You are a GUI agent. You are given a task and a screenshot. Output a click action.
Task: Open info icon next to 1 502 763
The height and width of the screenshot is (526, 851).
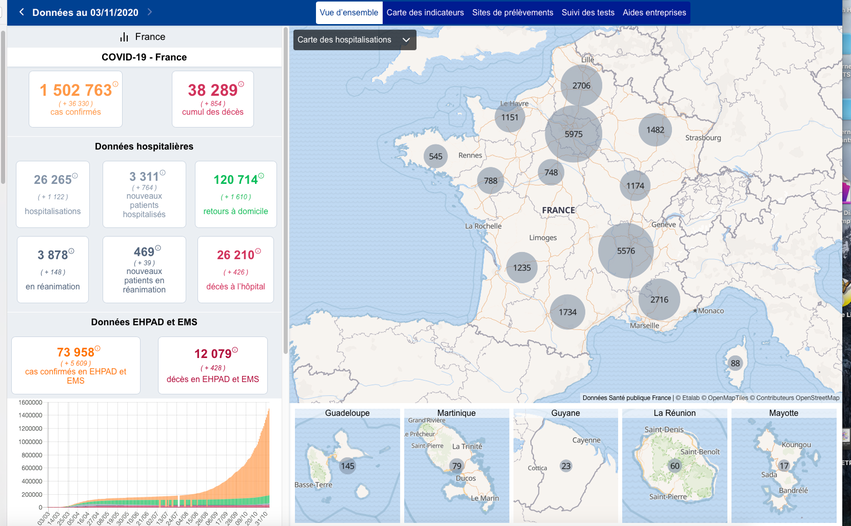(x=115, y=84)
